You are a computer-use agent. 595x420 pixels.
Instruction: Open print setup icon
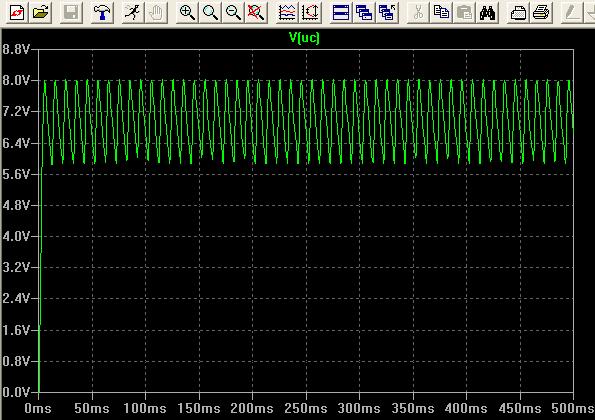518,13
